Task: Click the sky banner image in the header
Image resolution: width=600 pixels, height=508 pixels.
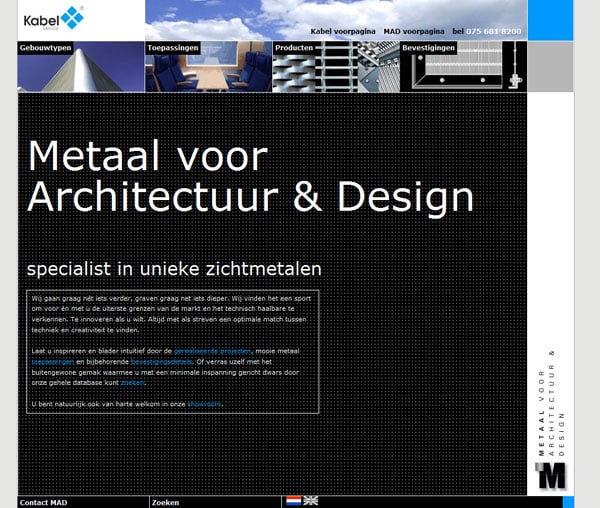Action: pyautogui.click(x=336, y=20)
